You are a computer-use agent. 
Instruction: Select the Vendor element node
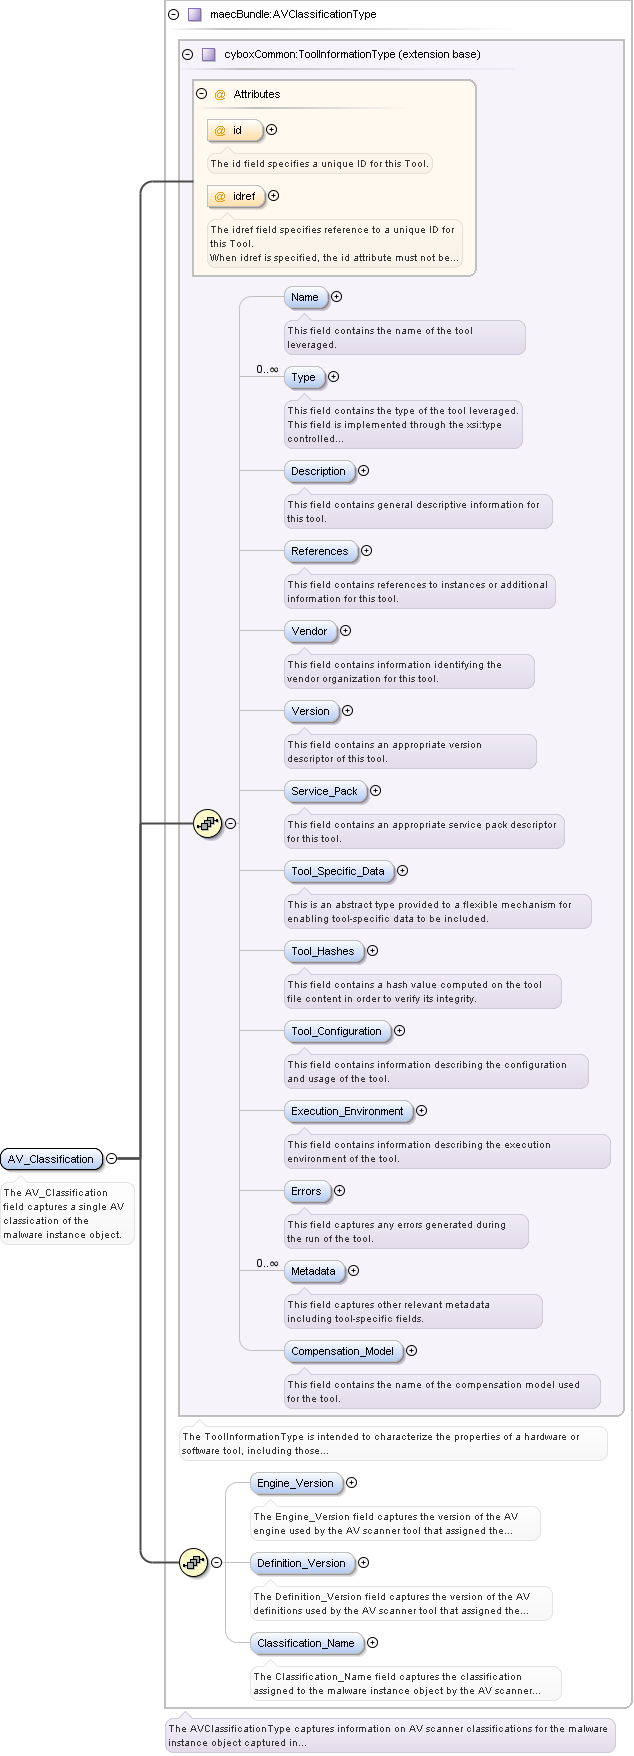[310, 631]
